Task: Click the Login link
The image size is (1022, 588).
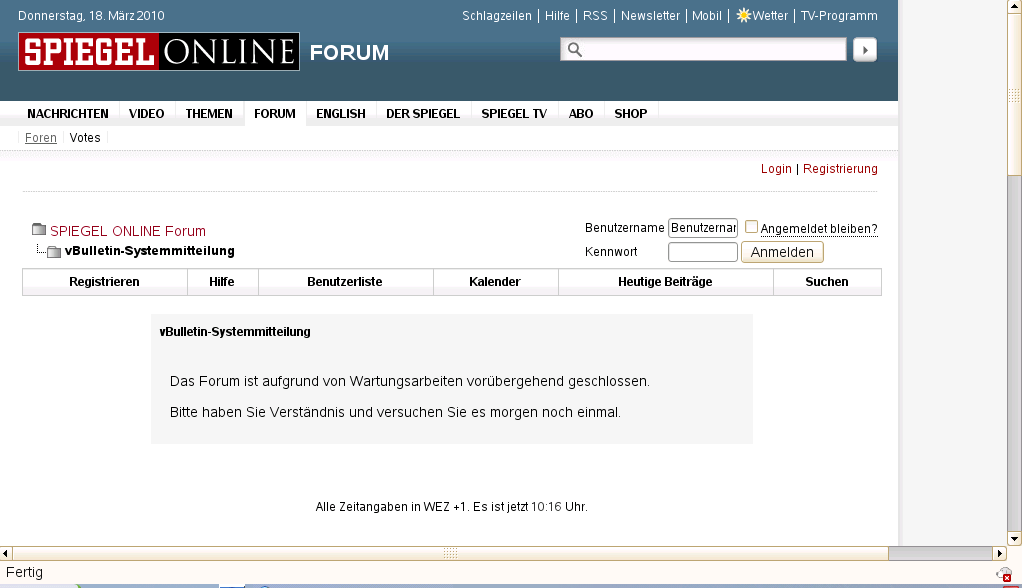Action: [776, 169]
